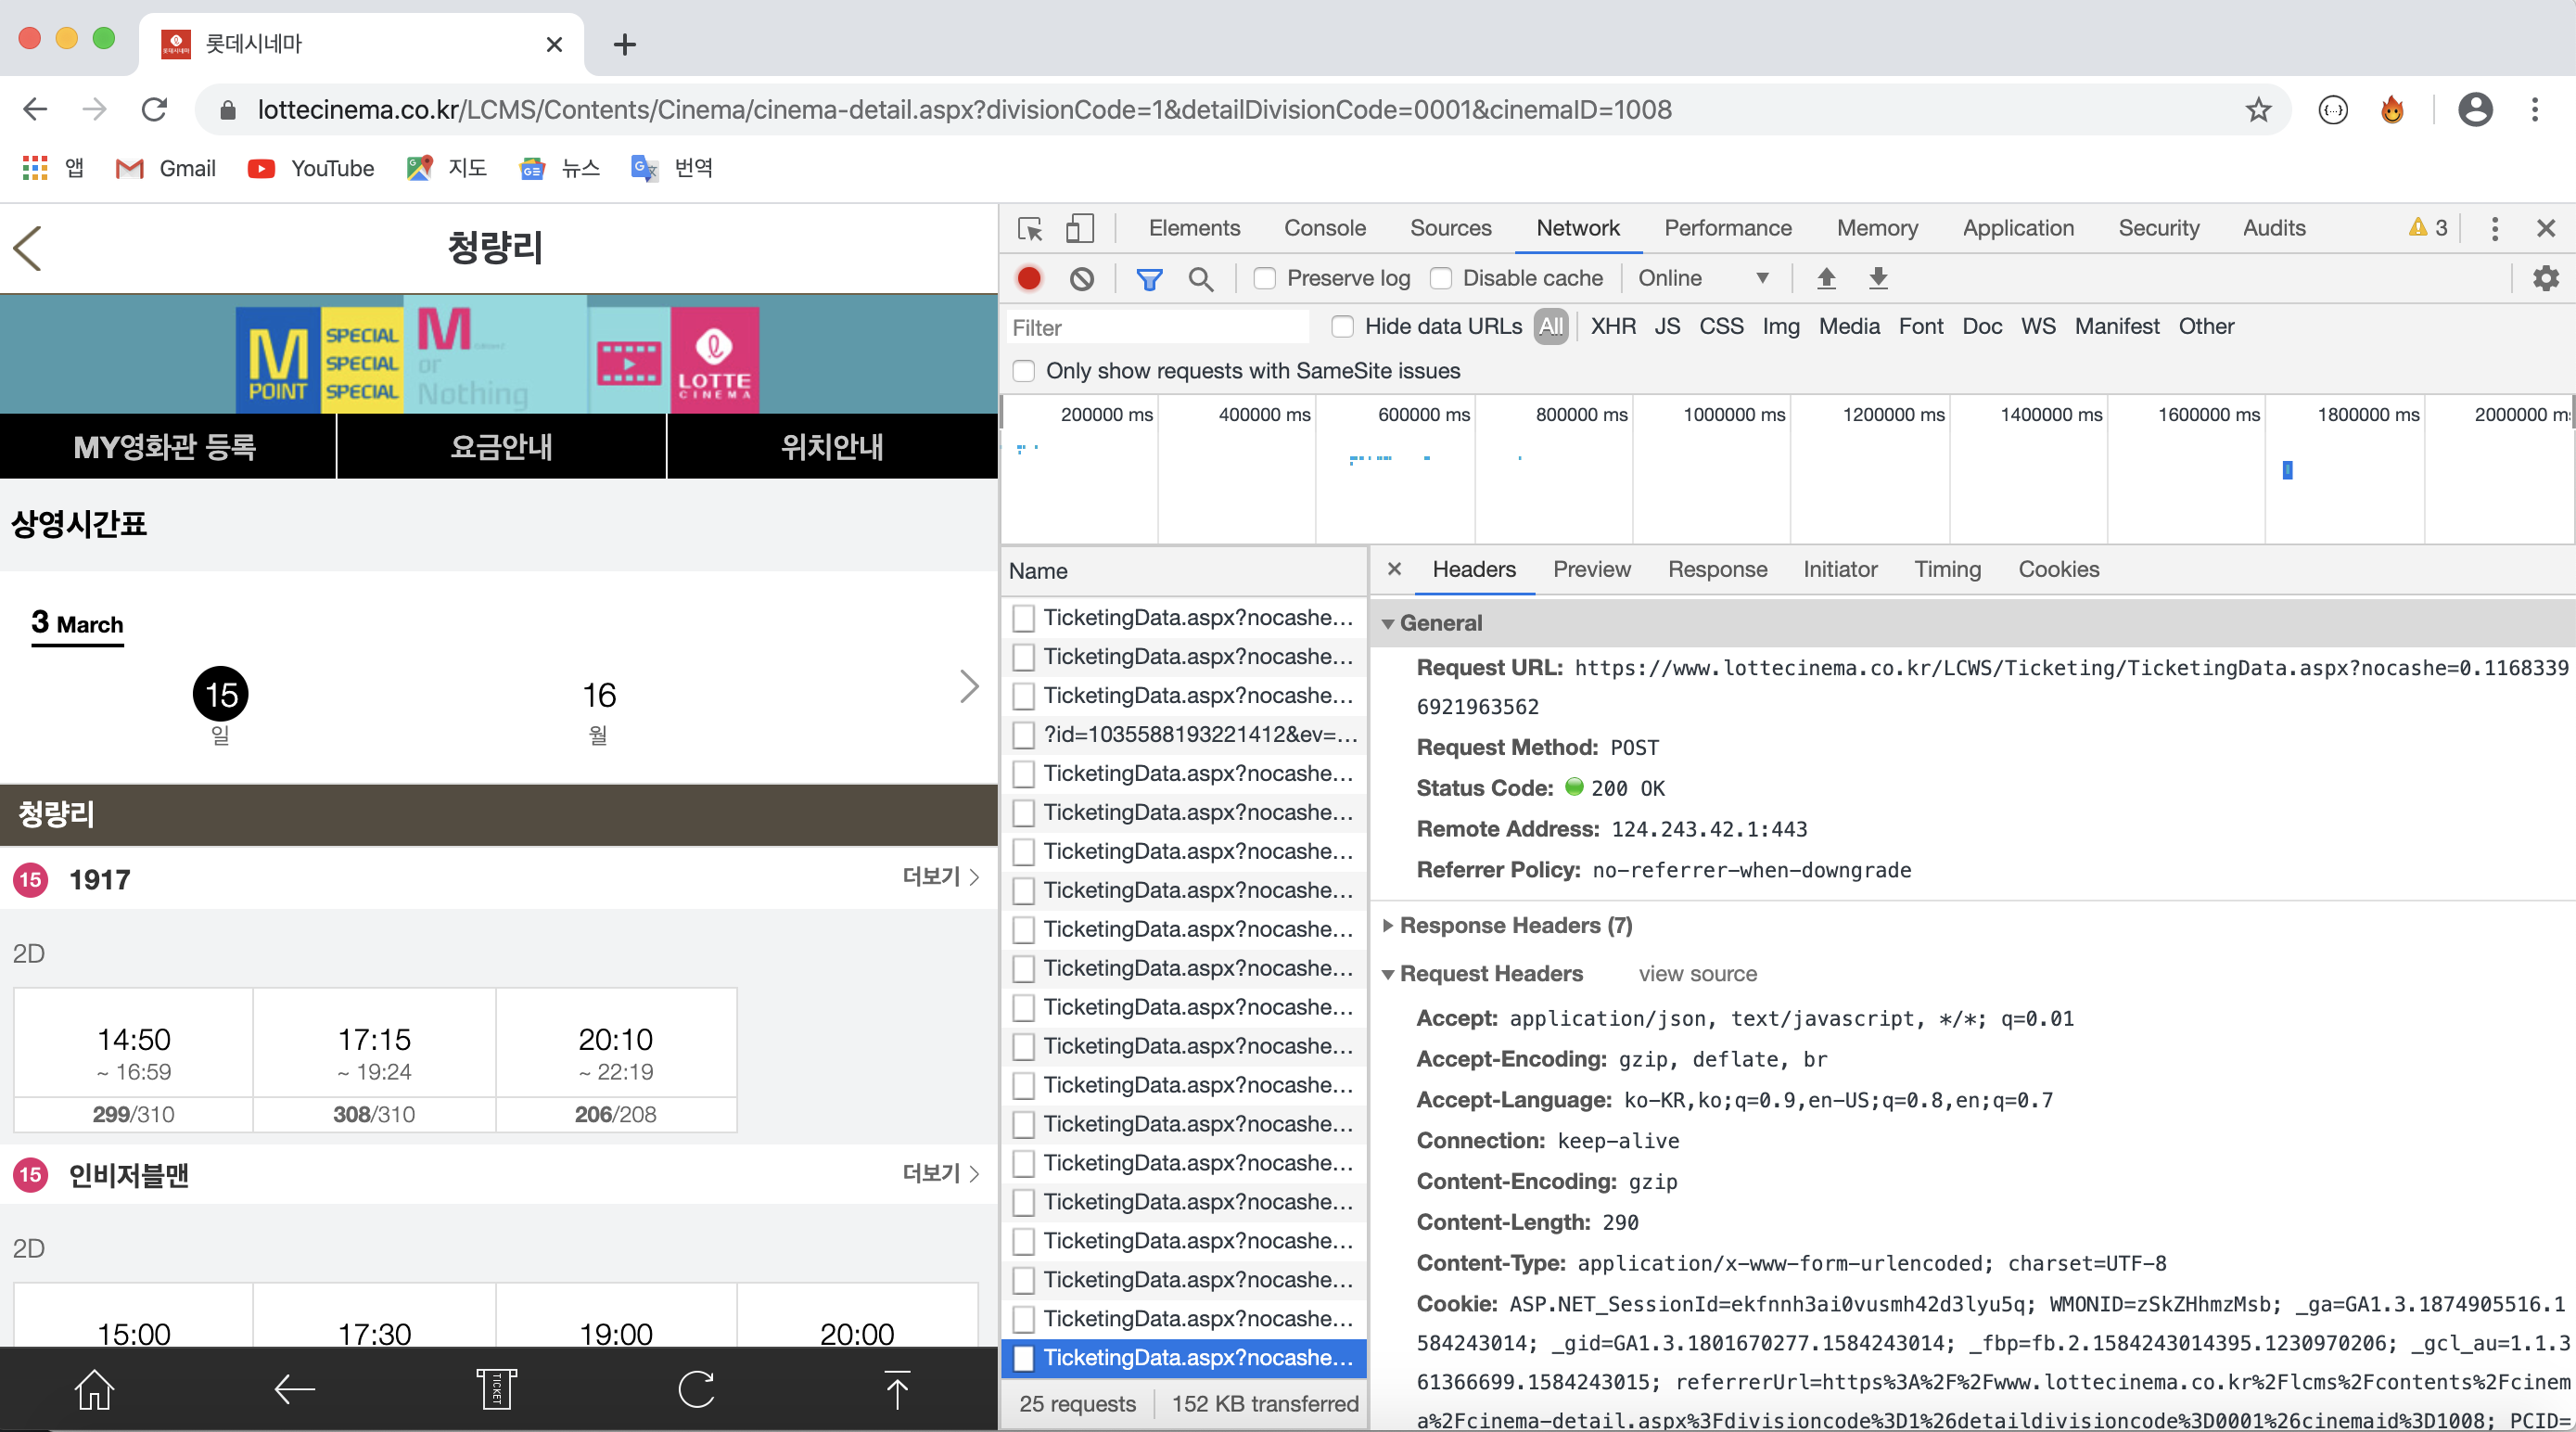Screen dimensions: 2576x1432
Task: Click the view source link
Action: (x=1697, y=973)
